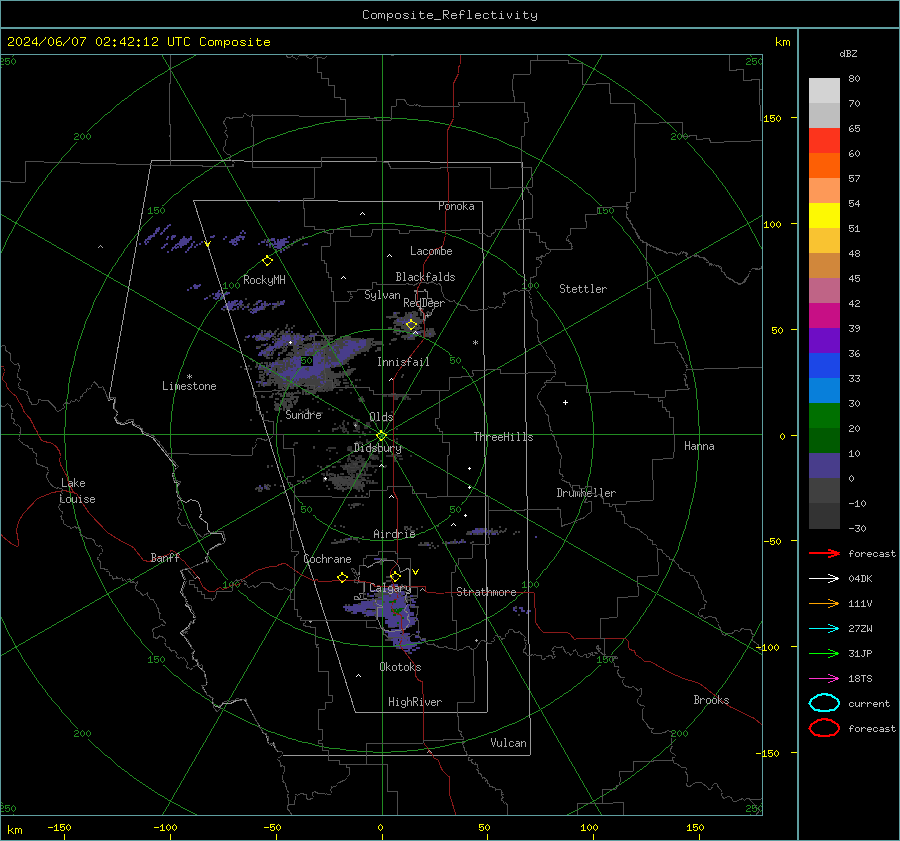Screen dimensions: 900x841
Task: Click the Didsbury city label
Action: point(378,448)
